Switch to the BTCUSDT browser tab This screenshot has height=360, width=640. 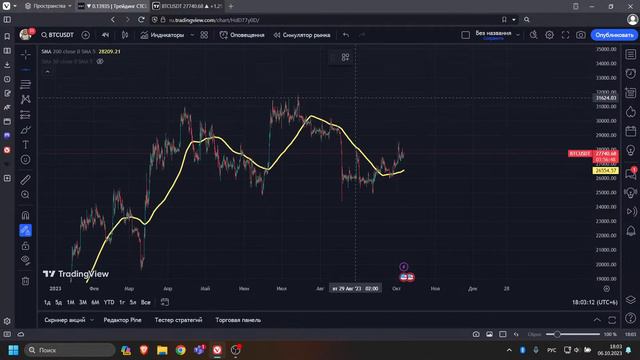[188, 6]
